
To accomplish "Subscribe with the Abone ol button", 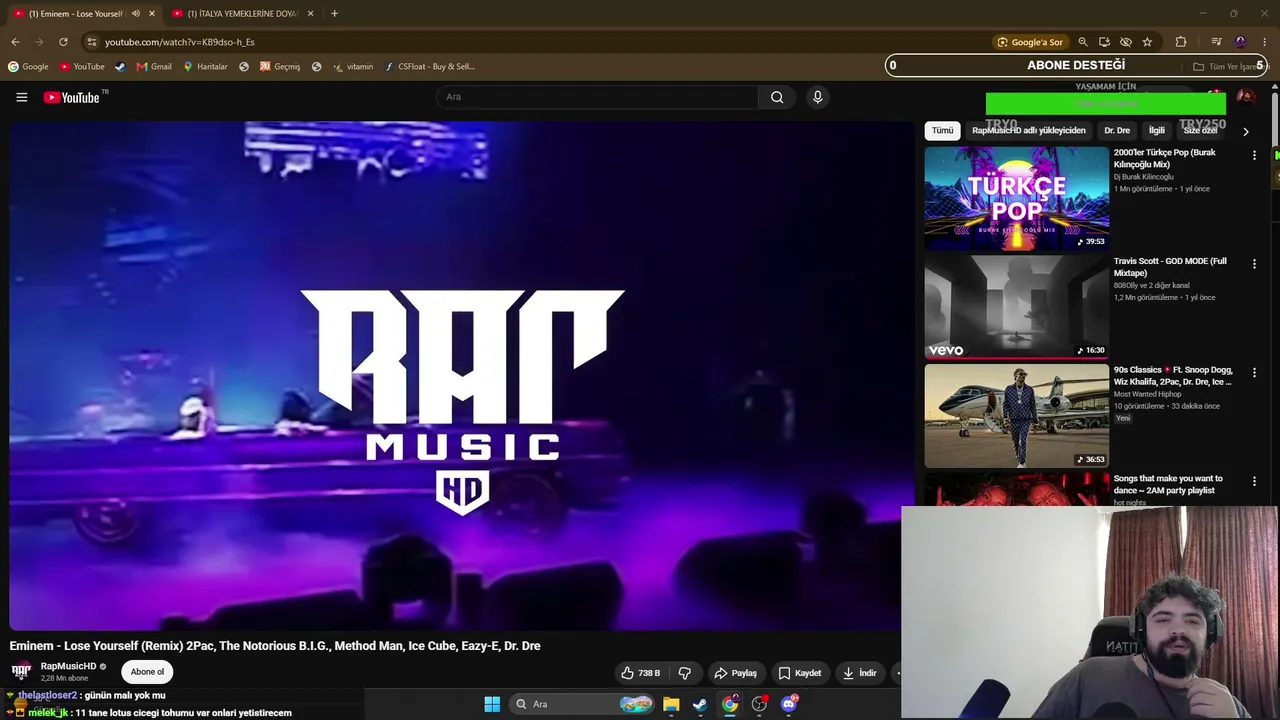I will click(x=147, y=672).
